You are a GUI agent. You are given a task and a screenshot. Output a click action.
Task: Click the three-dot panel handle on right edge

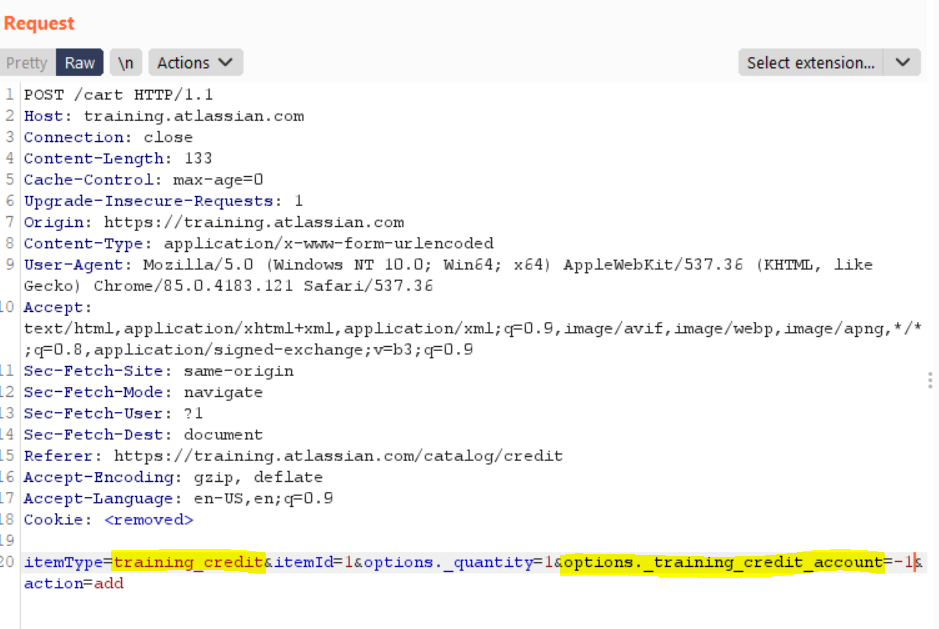pyautogui.click(x=930, y=380)
